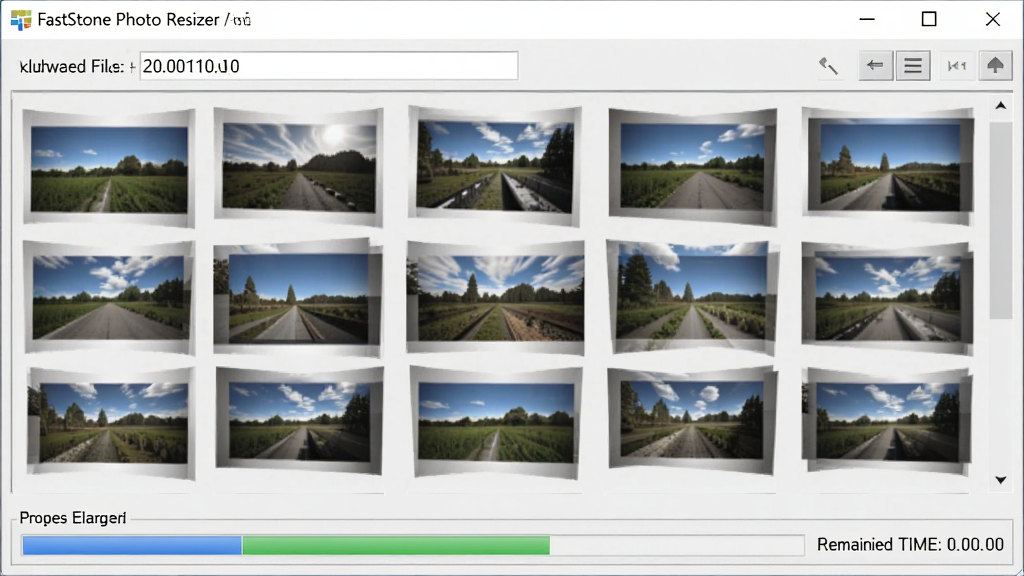Select the third thumbnail in the middle row

[496, 297]
